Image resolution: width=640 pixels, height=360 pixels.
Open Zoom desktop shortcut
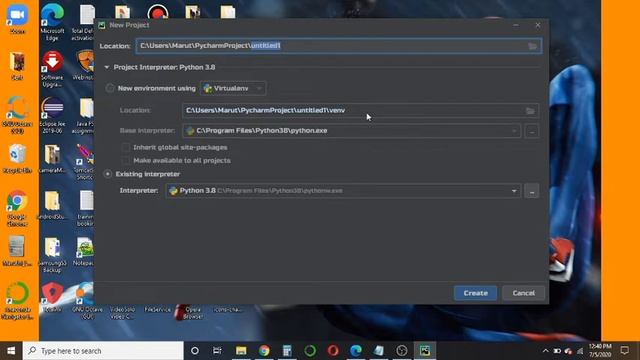pyautogui.click(x=17, y=20)
